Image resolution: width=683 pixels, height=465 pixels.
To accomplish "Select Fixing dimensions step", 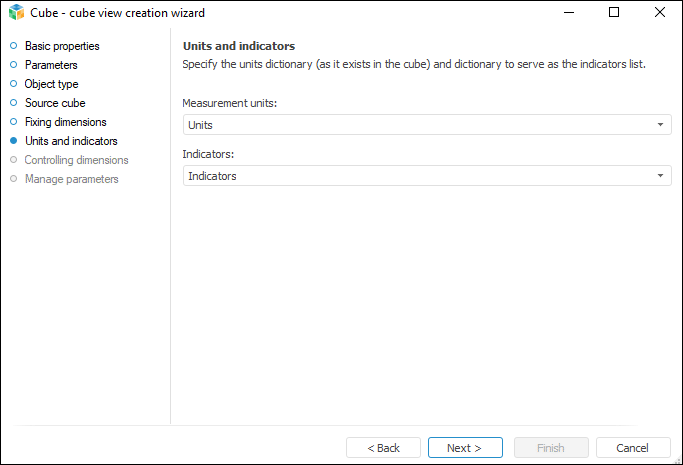I will click(65, 122).
